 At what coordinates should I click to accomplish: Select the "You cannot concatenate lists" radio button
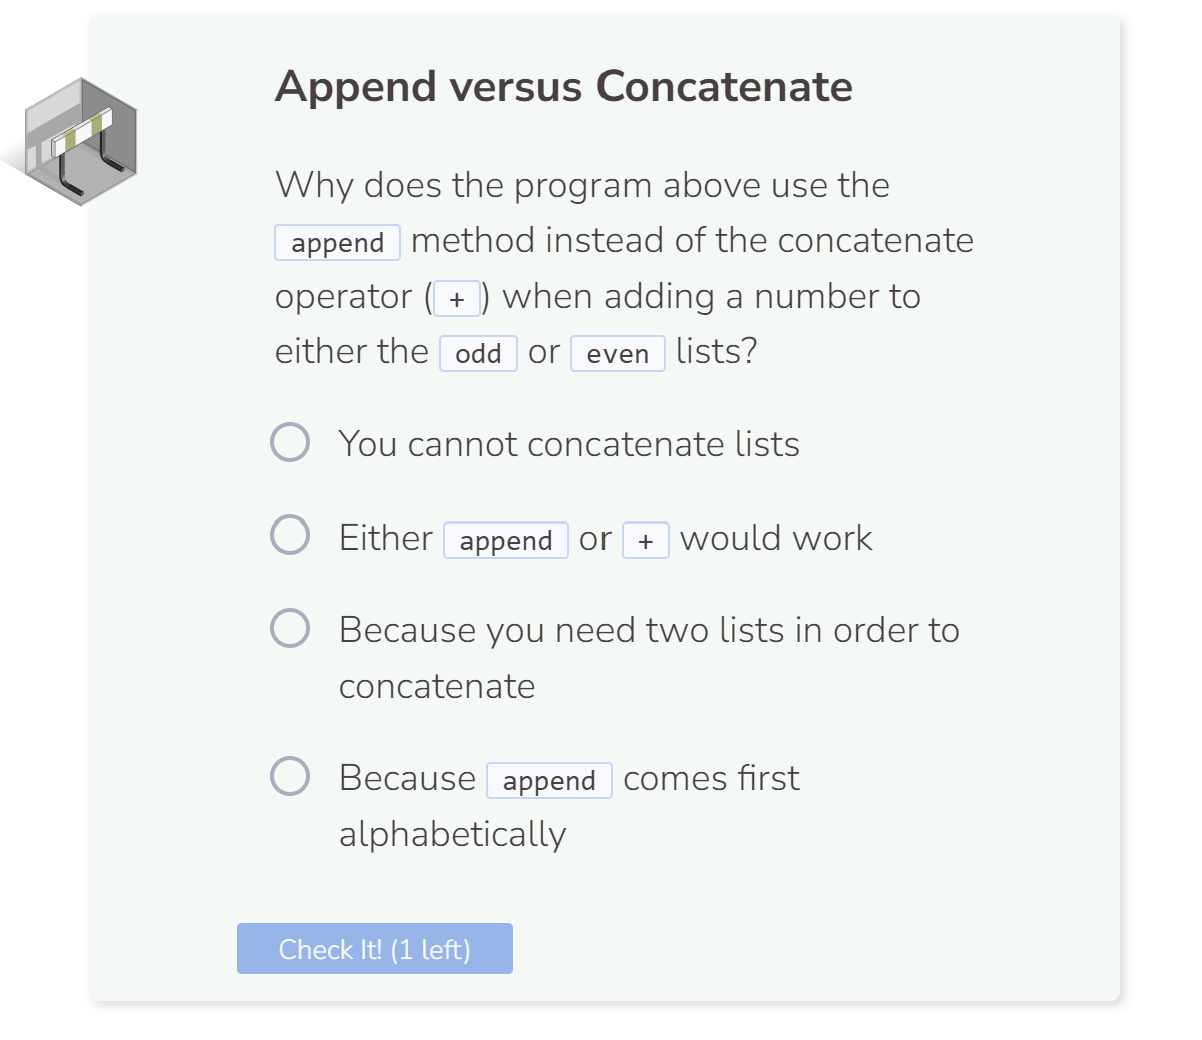pos(290,442)
